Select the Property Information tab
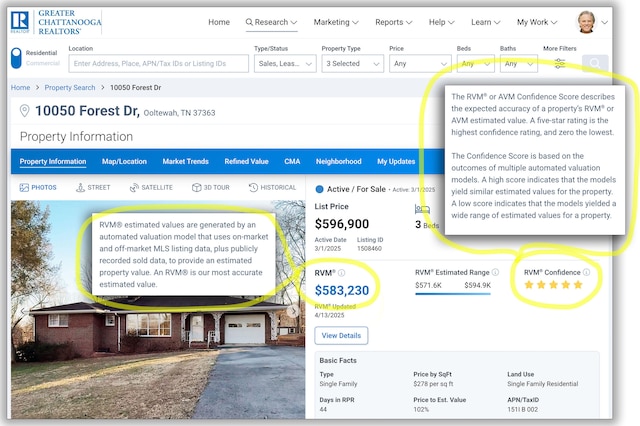Screen dimensions: 640x426 coord(53,162)
